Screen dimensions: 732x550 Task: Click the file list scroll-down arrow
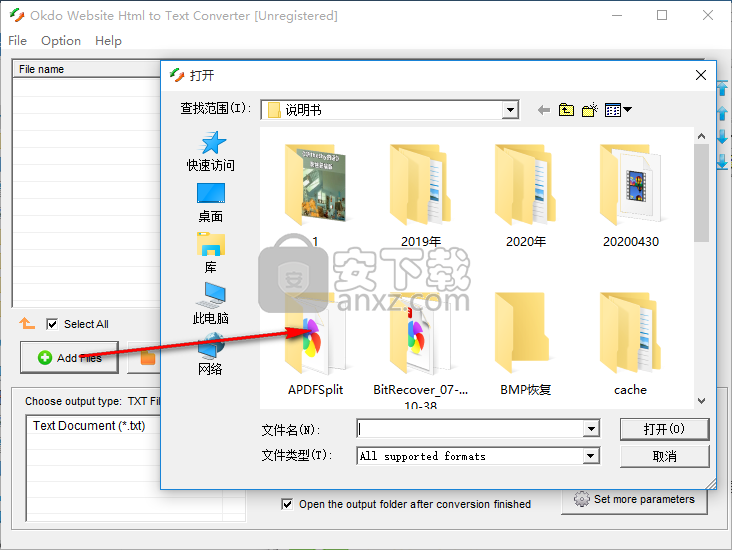[701, 401]
